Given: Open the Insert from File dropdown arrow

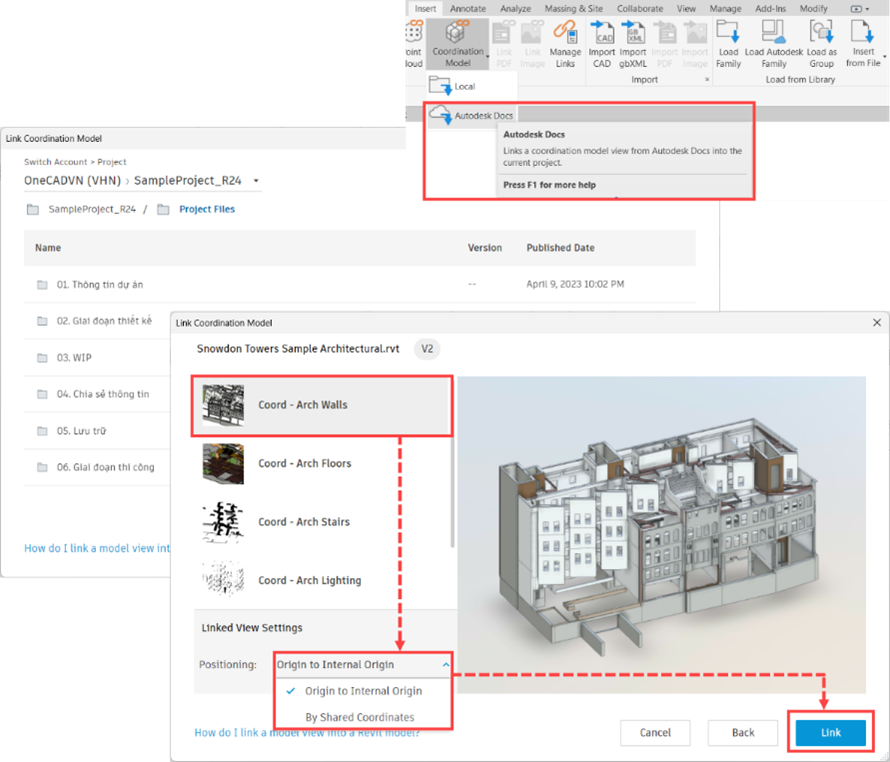Looking at the screenshot, I should (x=884, y=56).
